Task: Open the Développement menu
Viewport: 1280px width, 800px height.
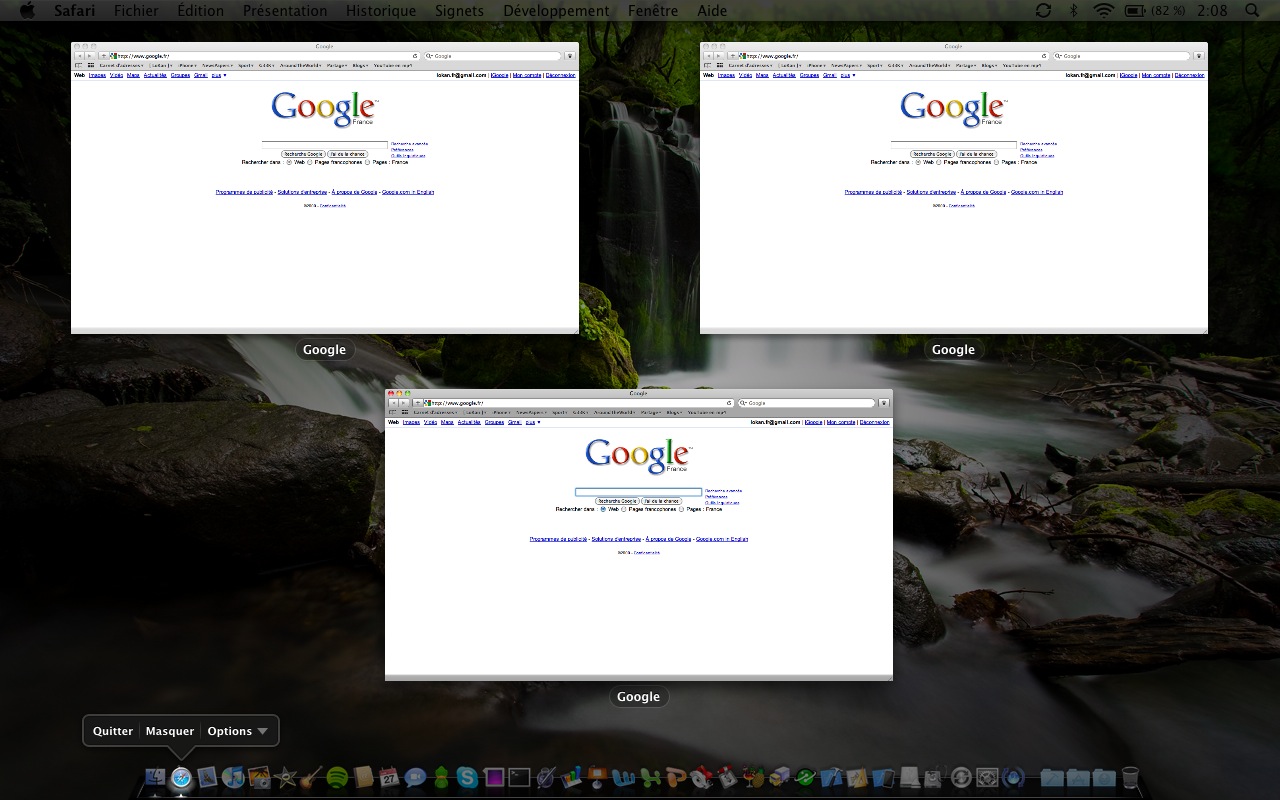Action: 556,11
